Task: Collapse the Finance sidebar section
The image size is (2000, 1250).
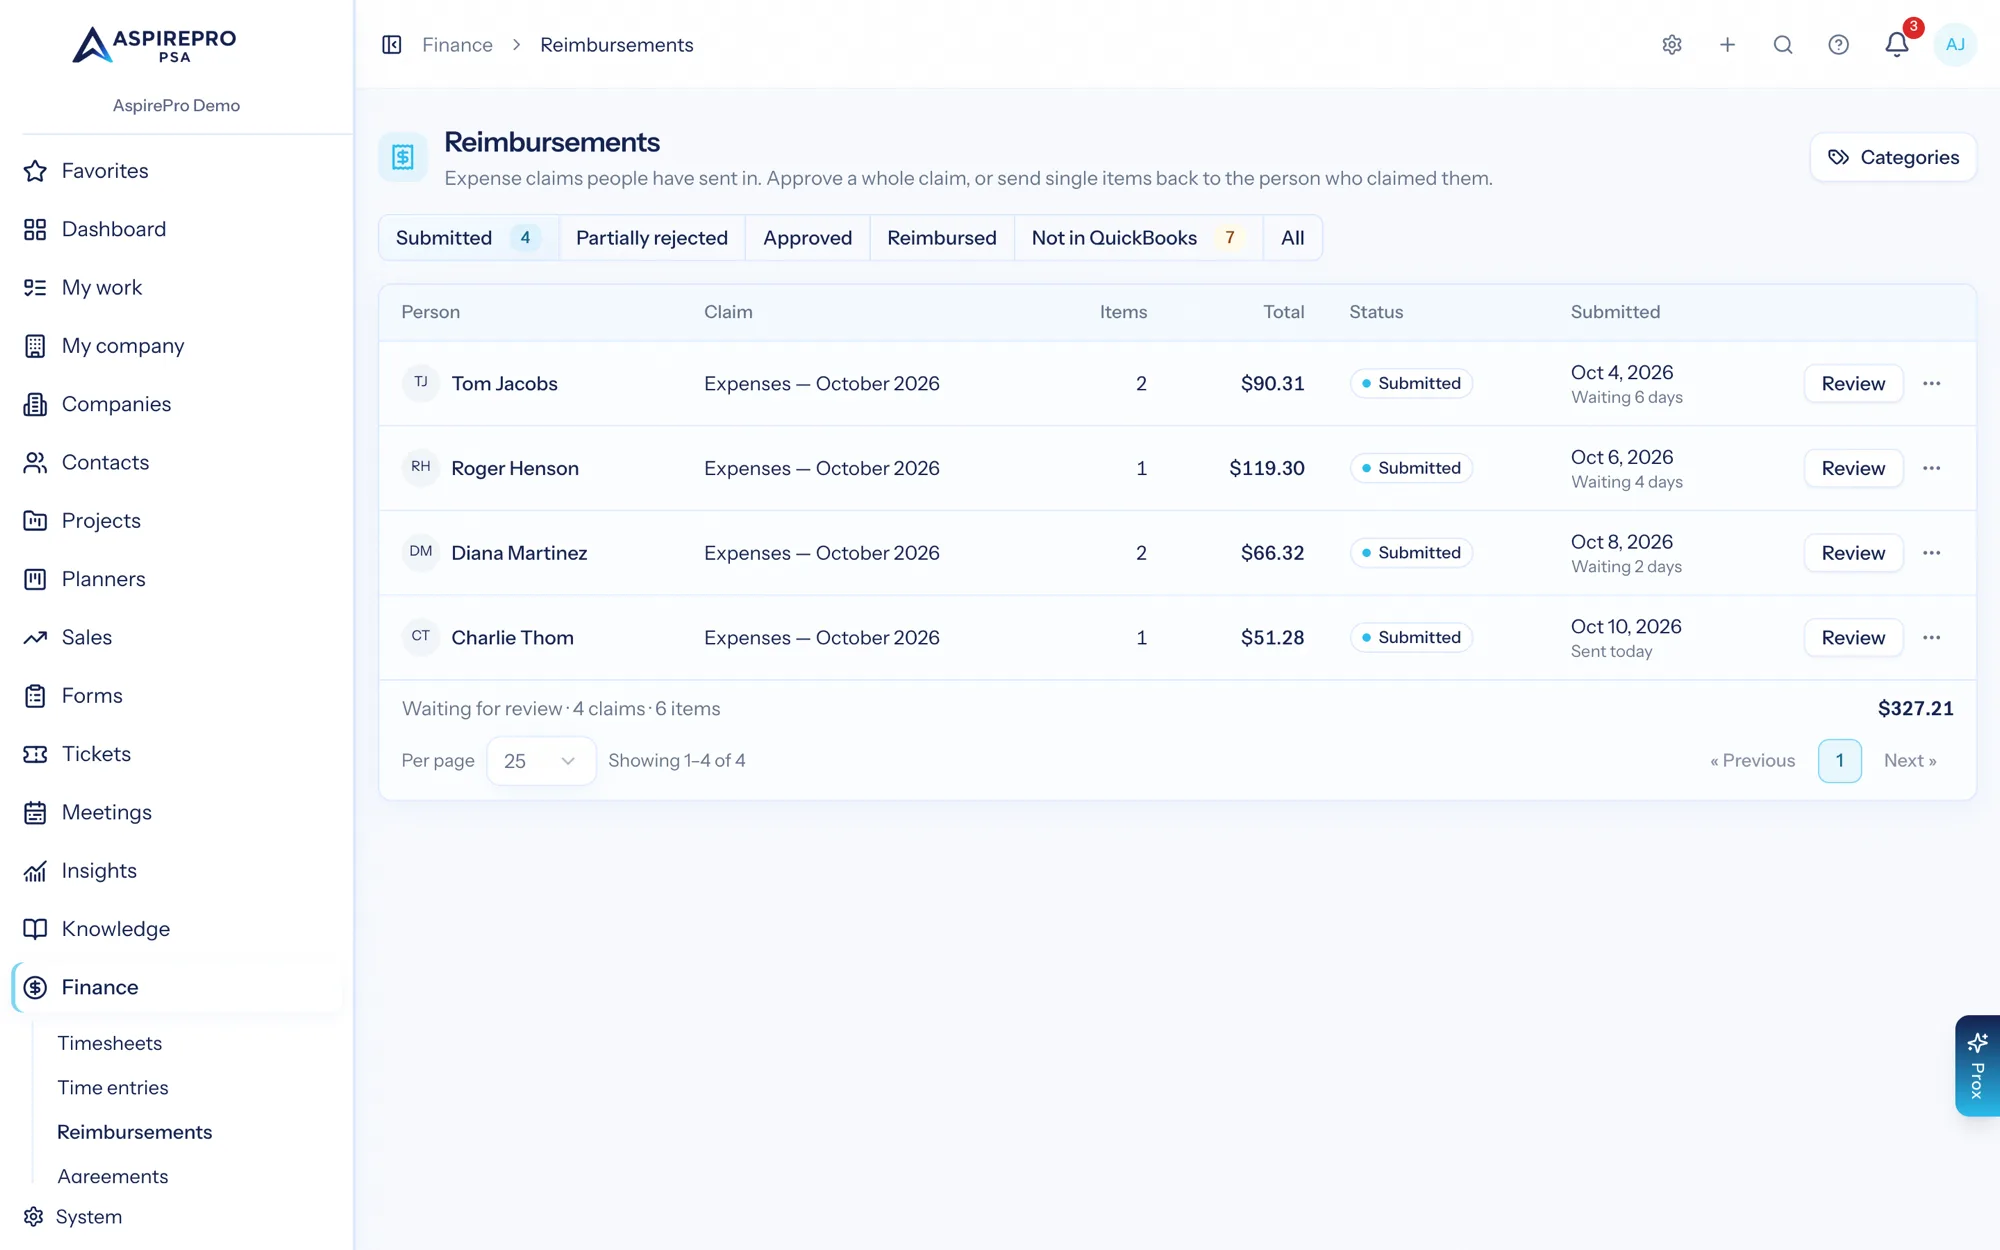Action: tap(176, 988)
